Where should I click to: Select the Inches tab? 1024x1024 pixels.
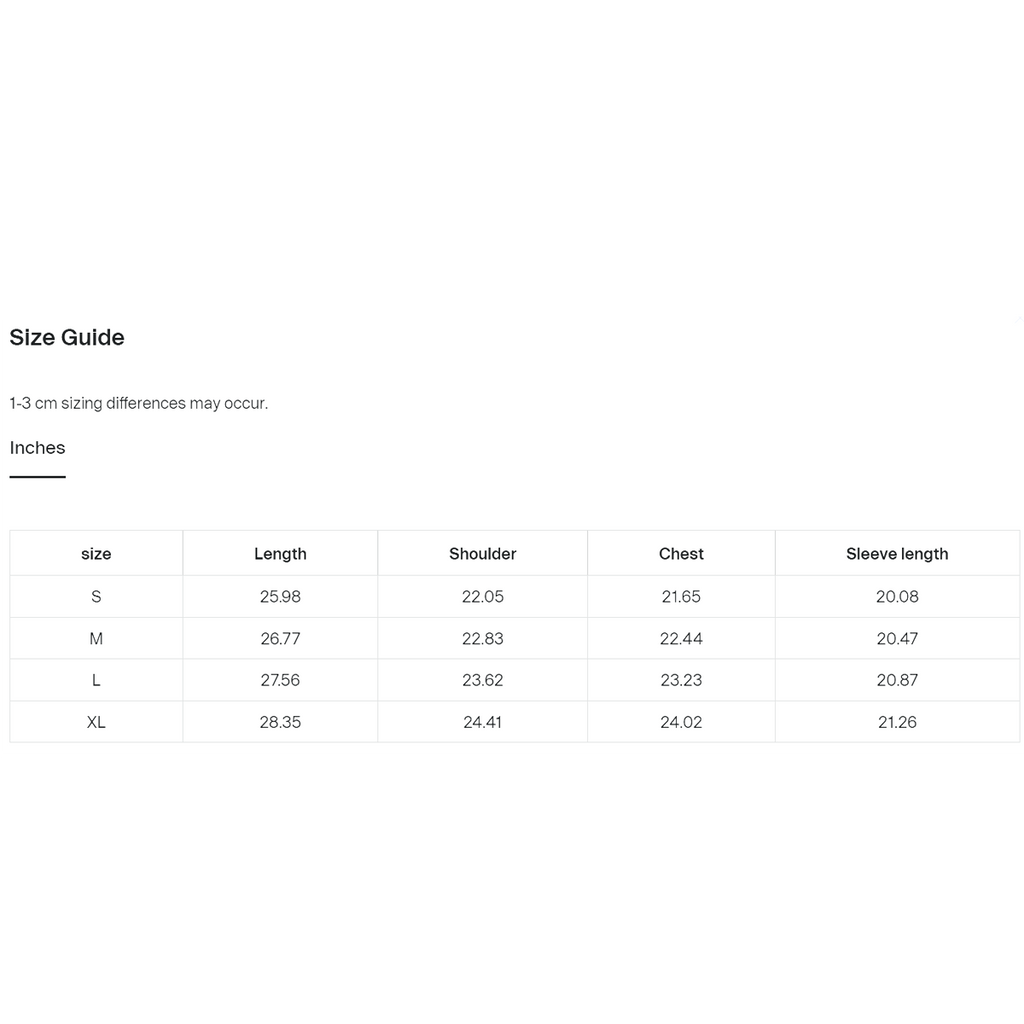[x=37, y=448]
